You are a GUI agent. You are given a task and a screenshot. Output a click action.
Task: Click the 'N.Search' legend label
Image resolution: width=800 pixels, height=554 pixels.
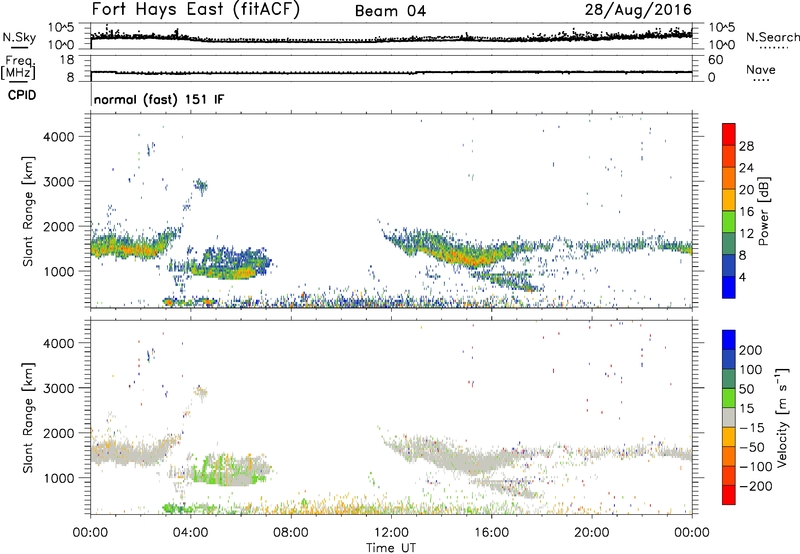click(772, 37)
